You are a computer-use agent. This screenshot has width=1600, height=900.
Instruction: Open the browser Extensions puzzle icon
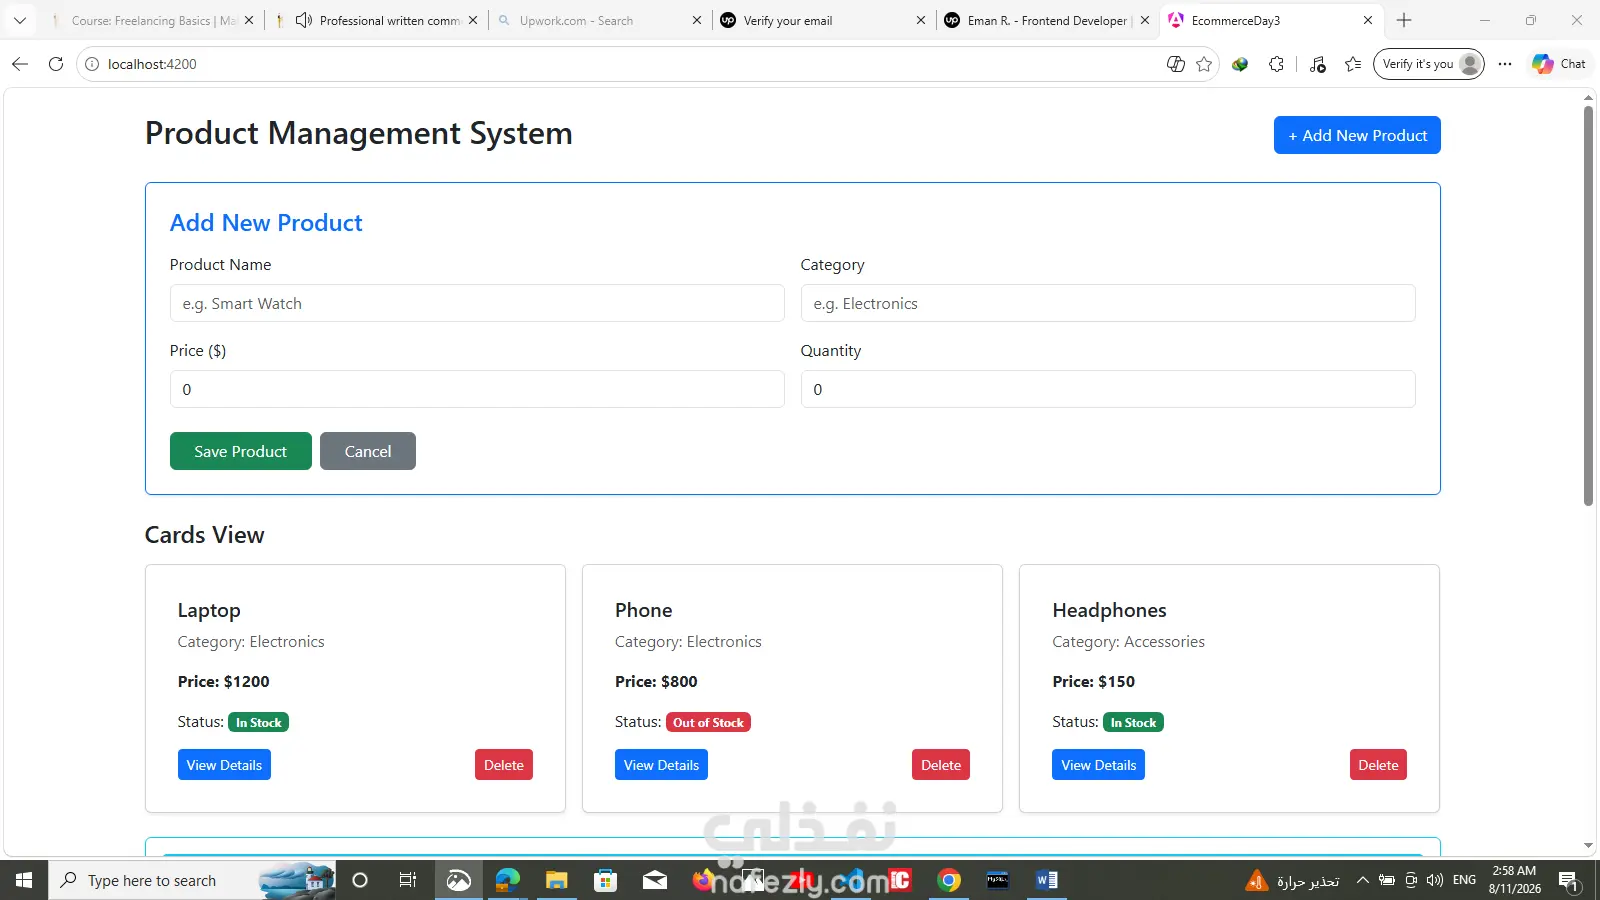(1276, 64)
